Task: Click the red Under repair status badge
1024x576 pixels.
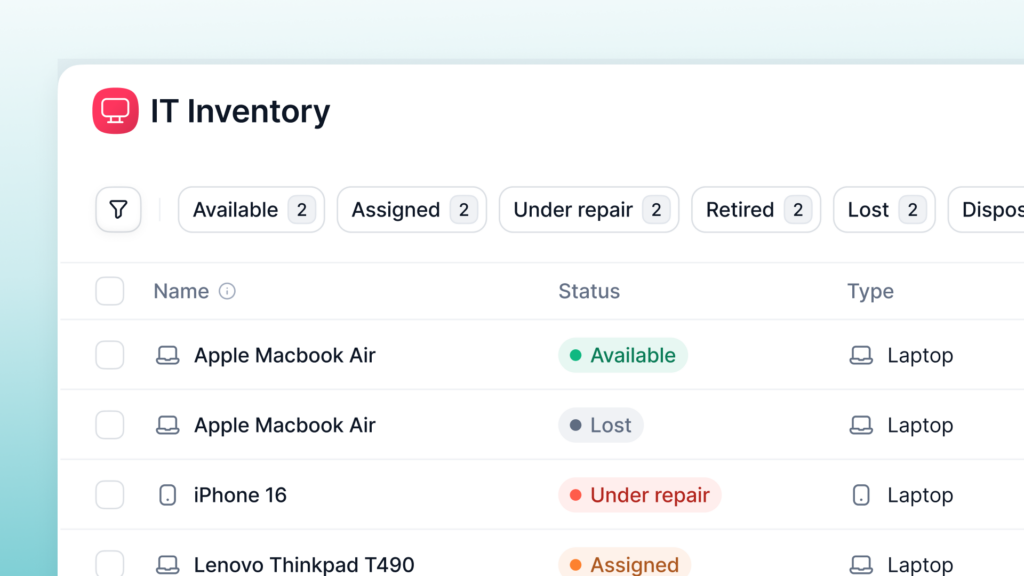Action: point(639,495)
